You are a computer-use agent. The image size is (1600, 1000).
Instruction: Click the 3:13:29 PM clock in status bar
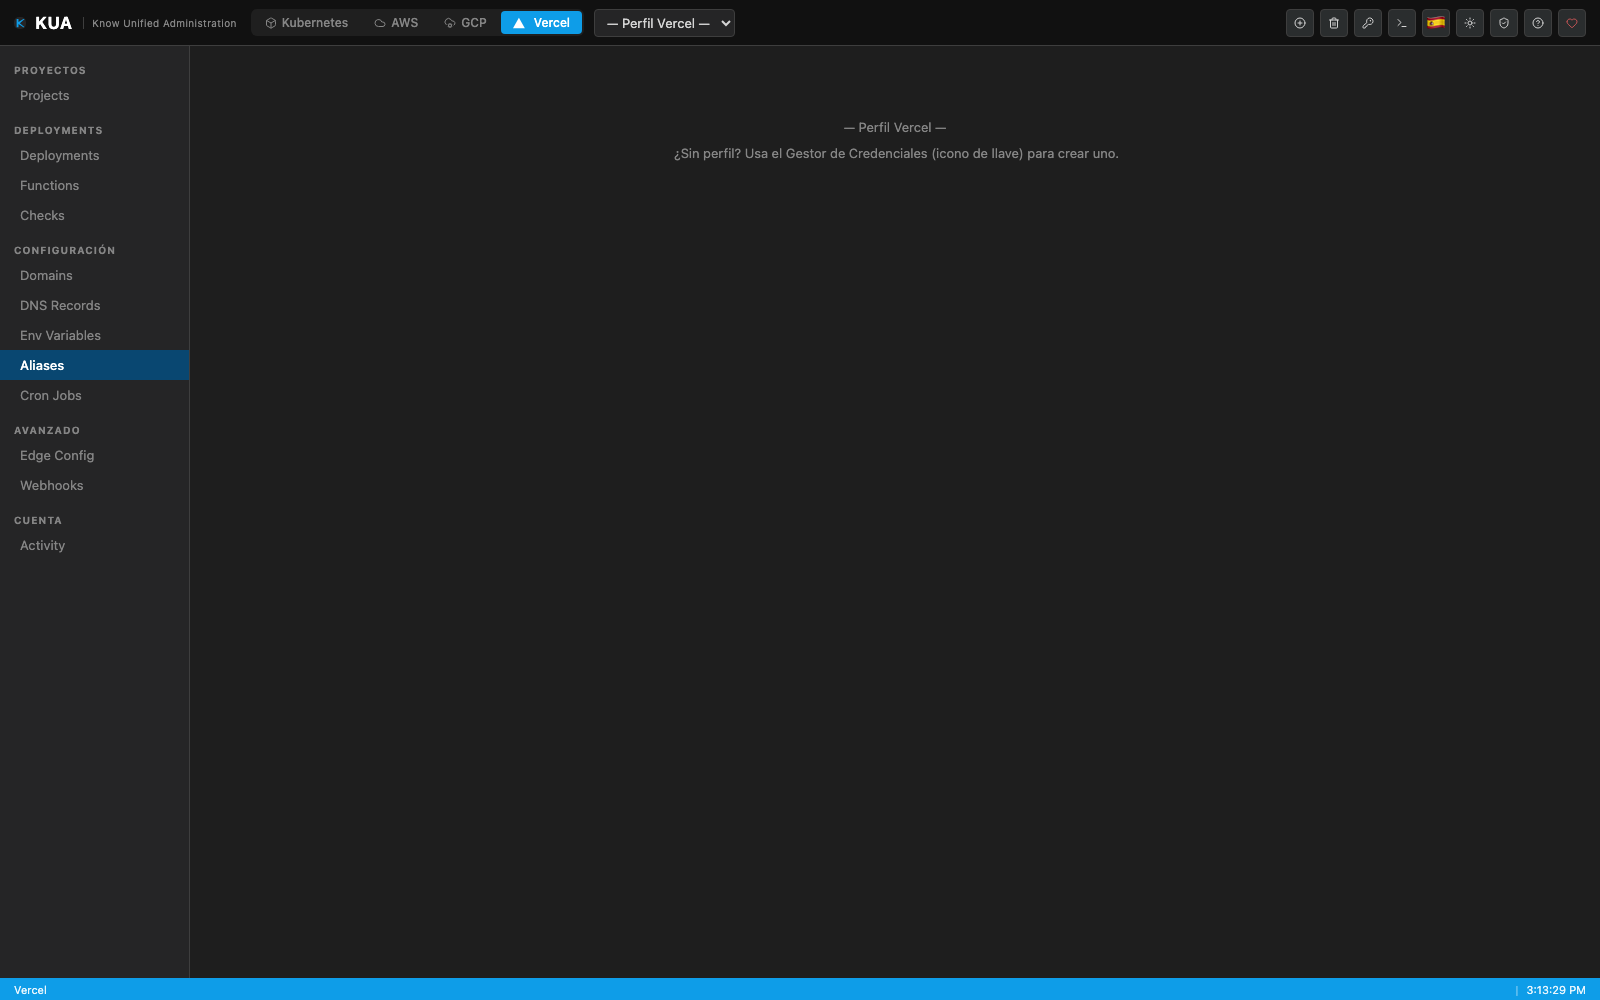(x=1555, y=990)
